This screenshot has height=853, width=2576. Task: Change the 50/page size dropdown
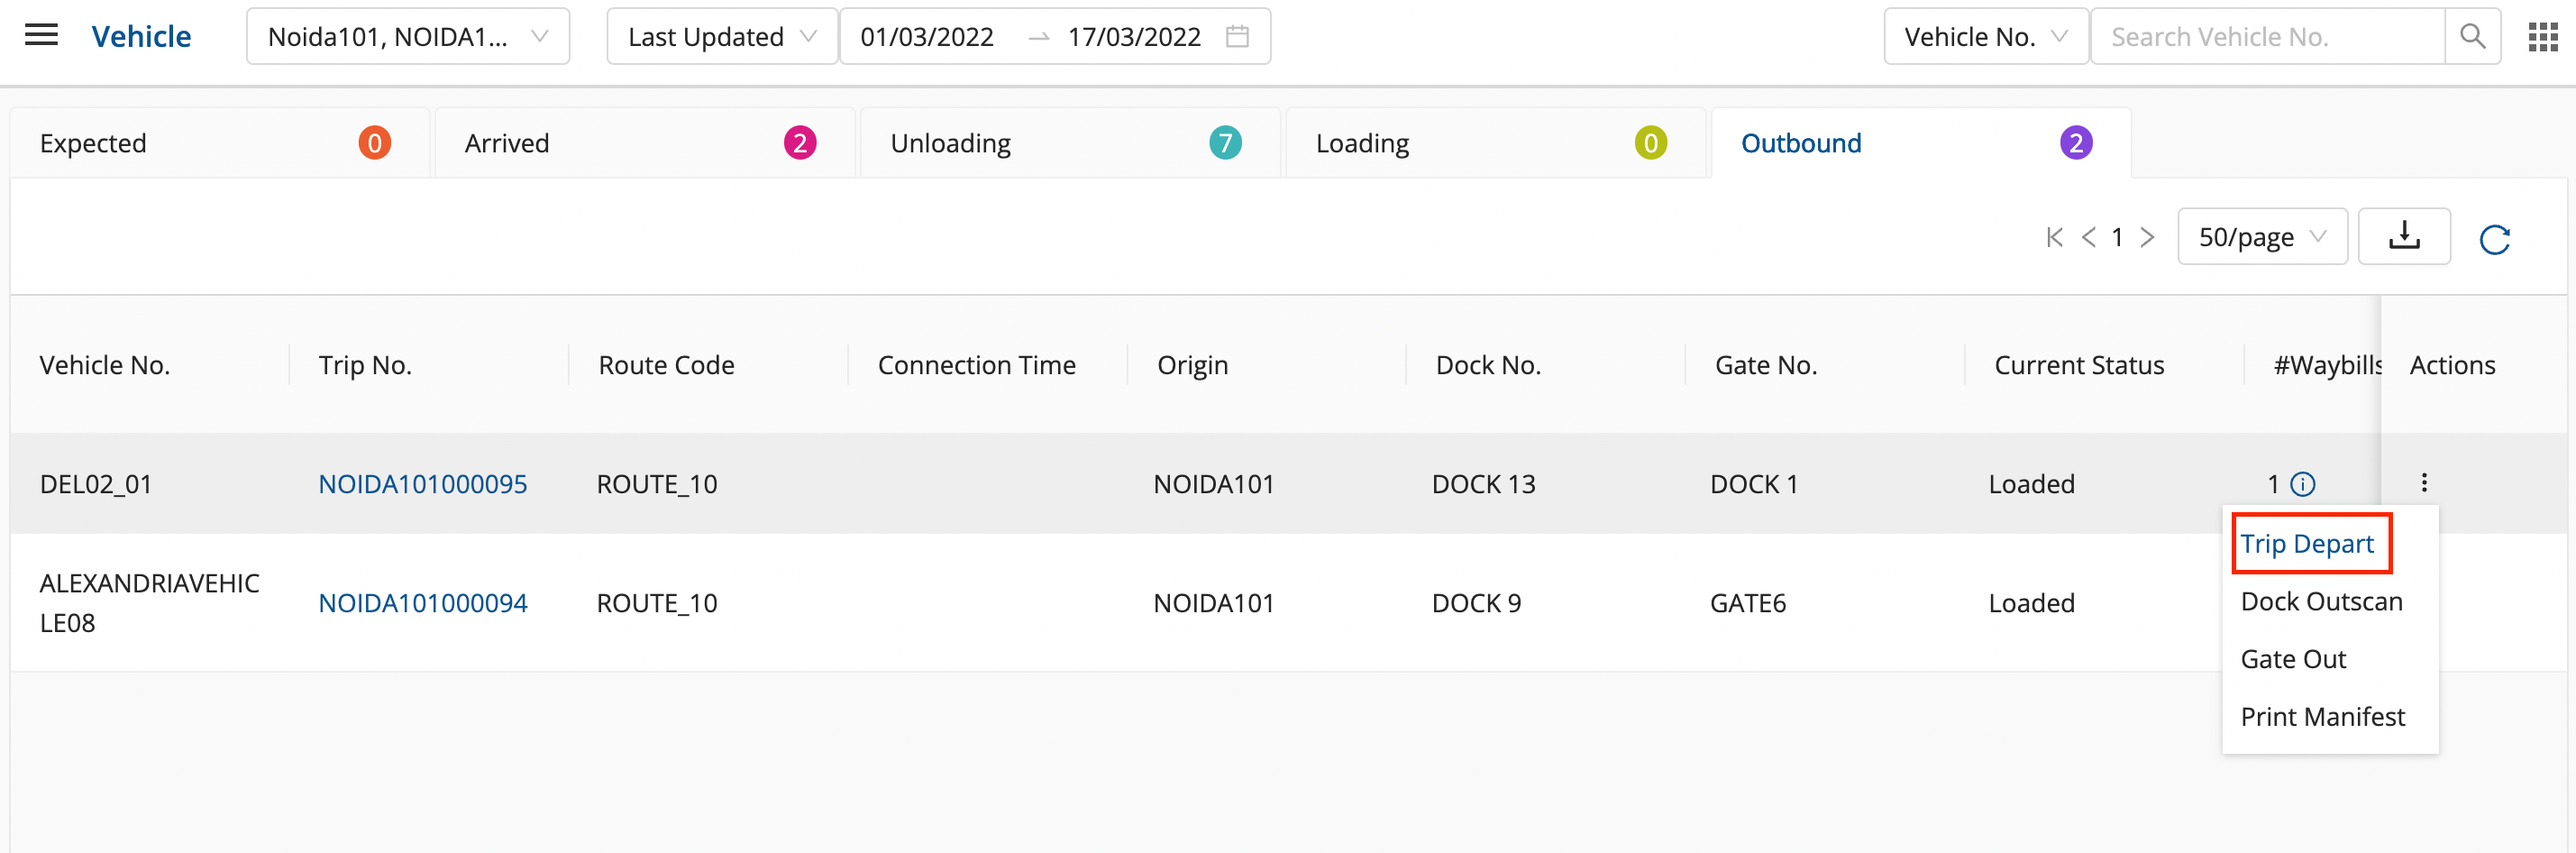(2261, 237)
